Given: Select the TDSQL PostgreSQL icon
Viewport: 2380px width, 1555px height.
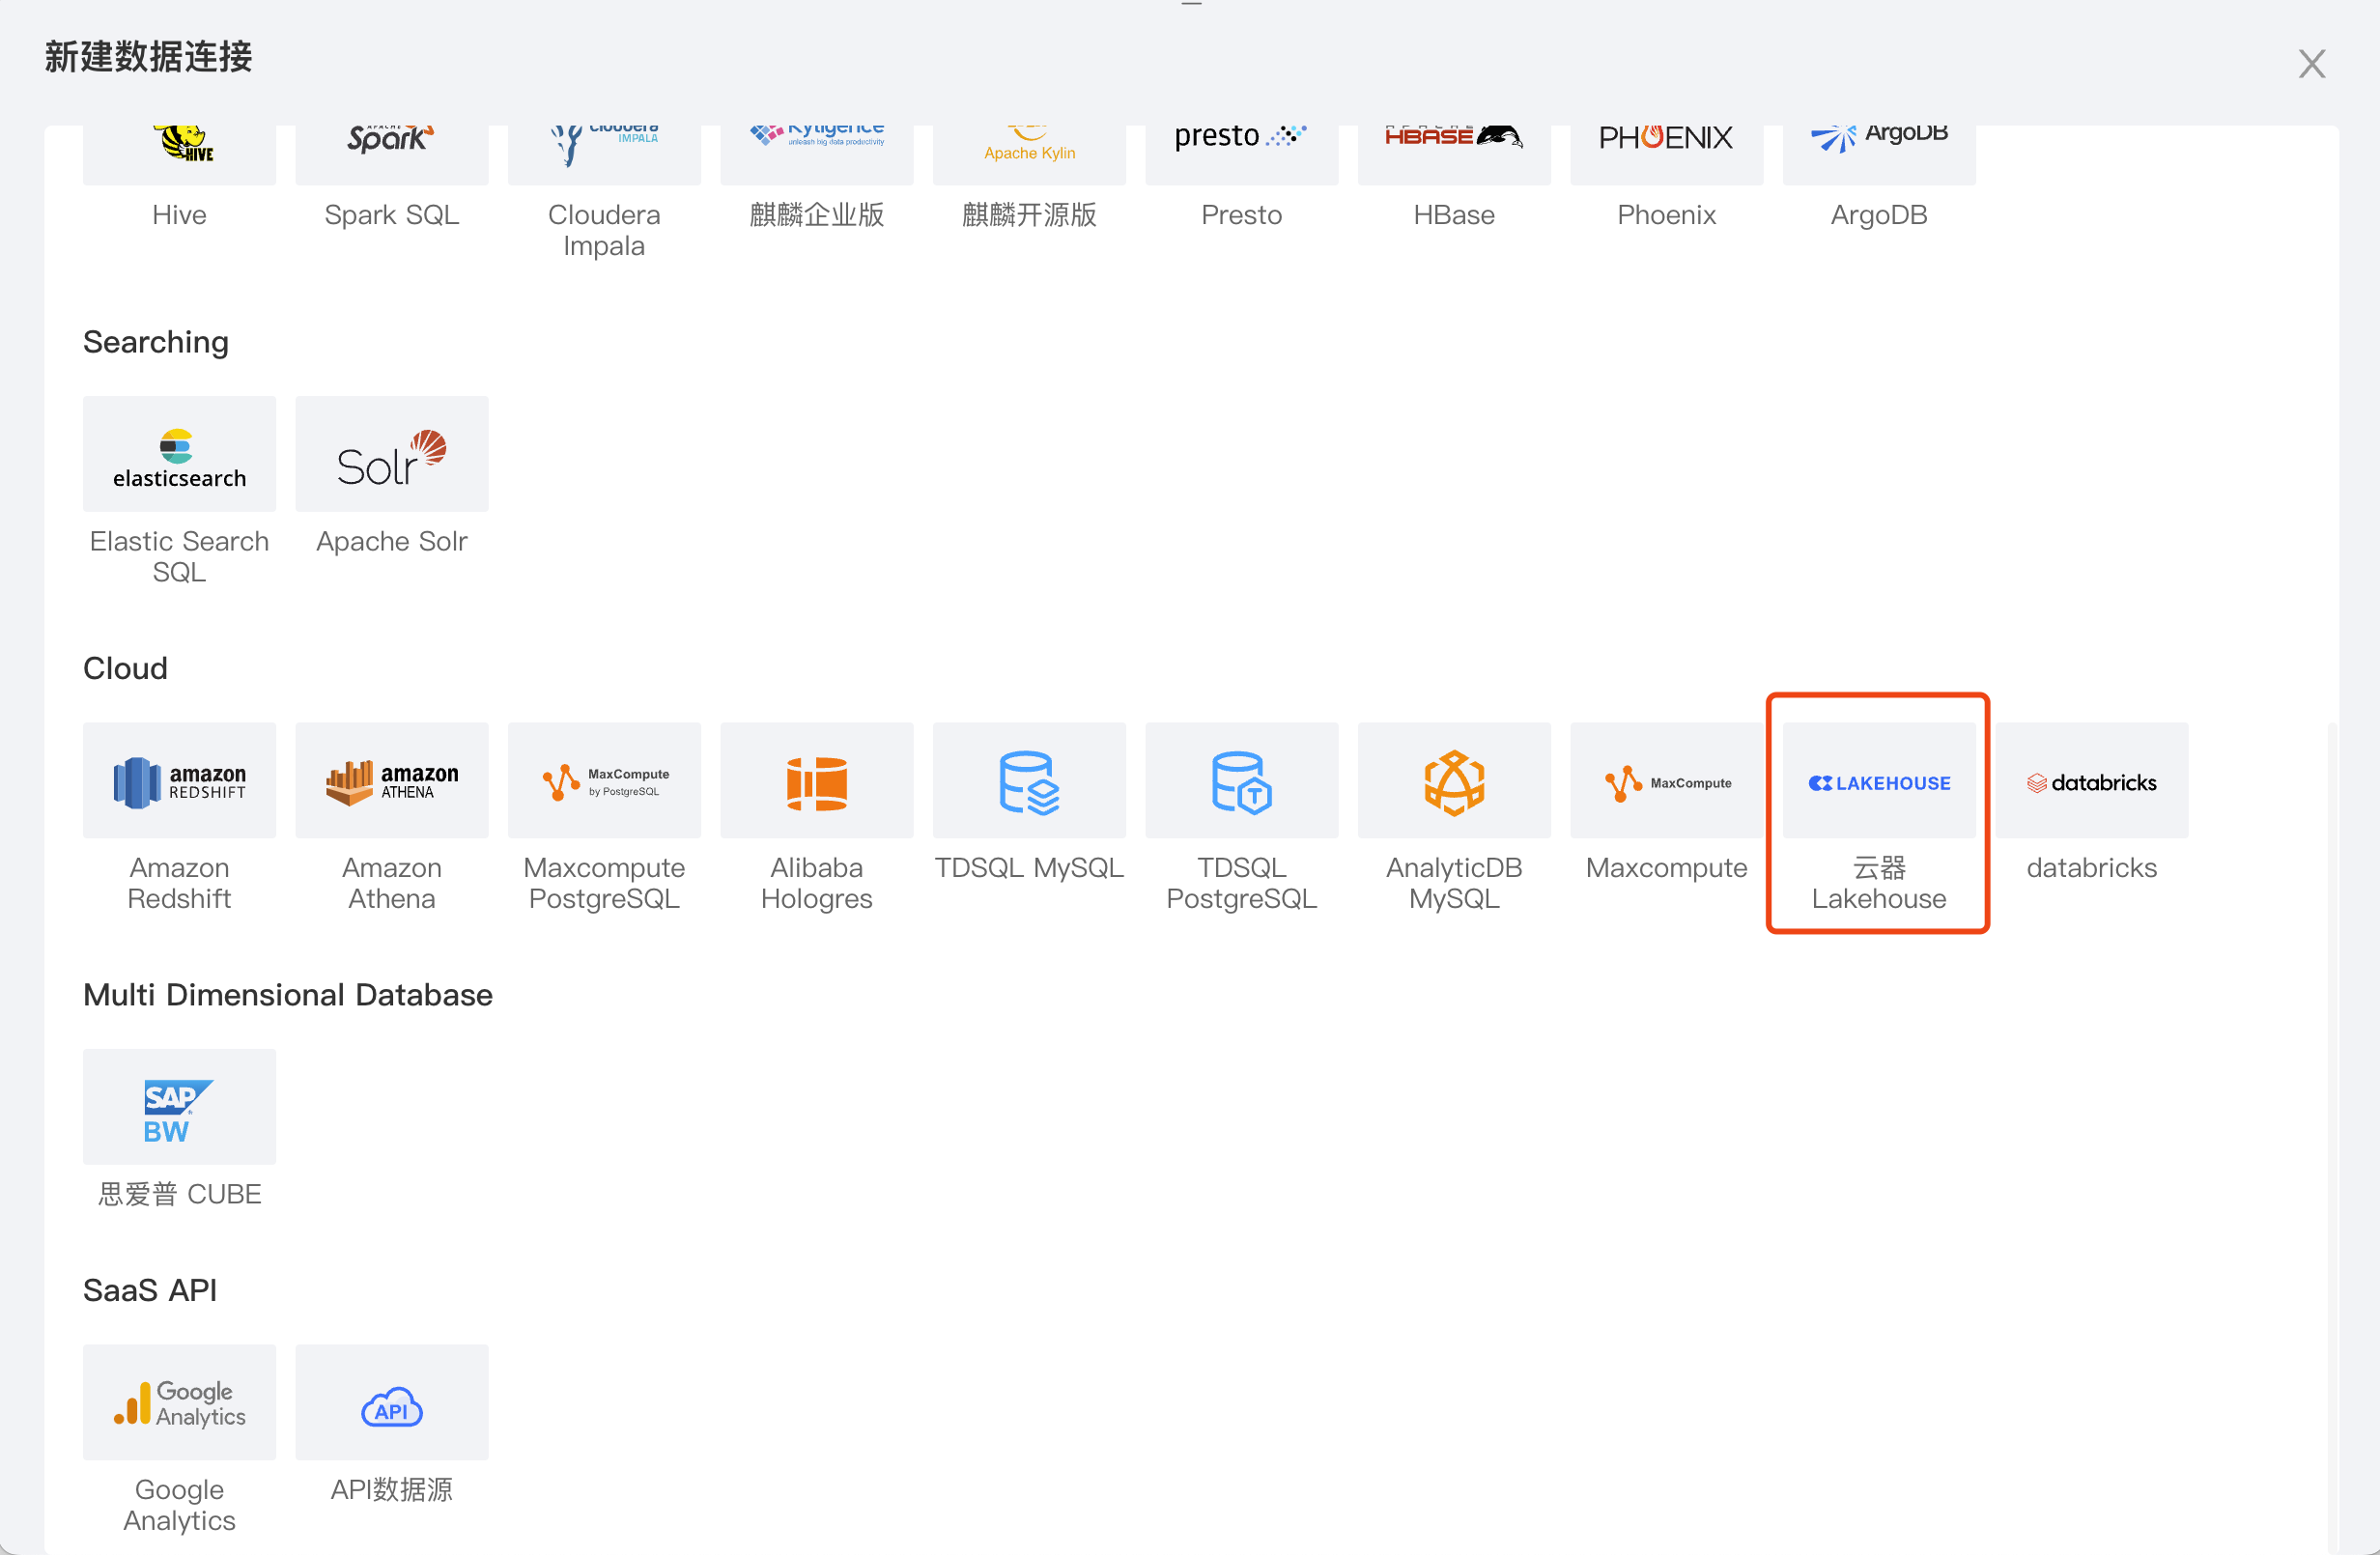Looking at the screenshot, I should click(x=1241, y=781).
